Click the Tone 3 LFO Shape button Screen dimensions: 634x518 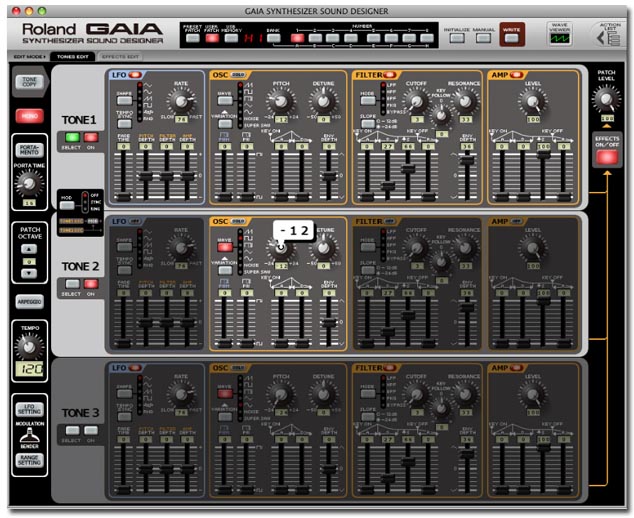[124, 393]
